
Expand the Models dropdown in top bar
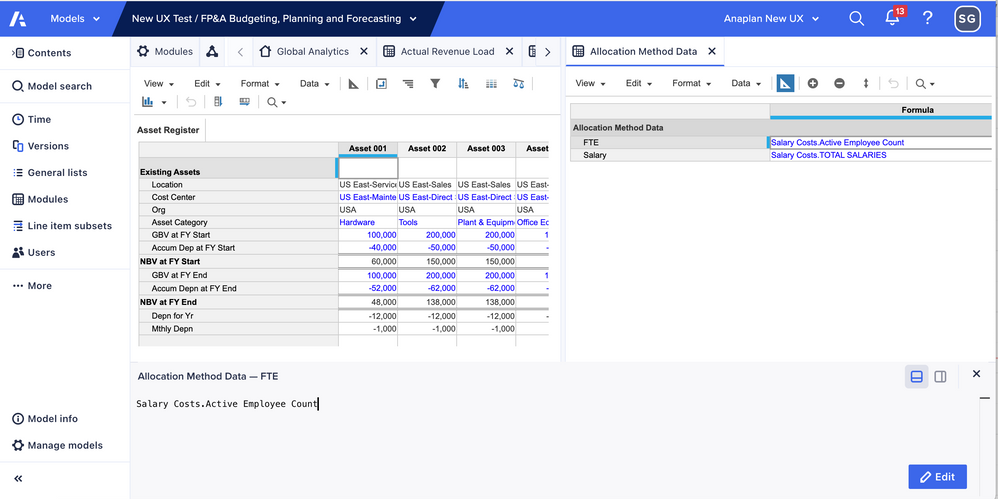click(75, 18)
